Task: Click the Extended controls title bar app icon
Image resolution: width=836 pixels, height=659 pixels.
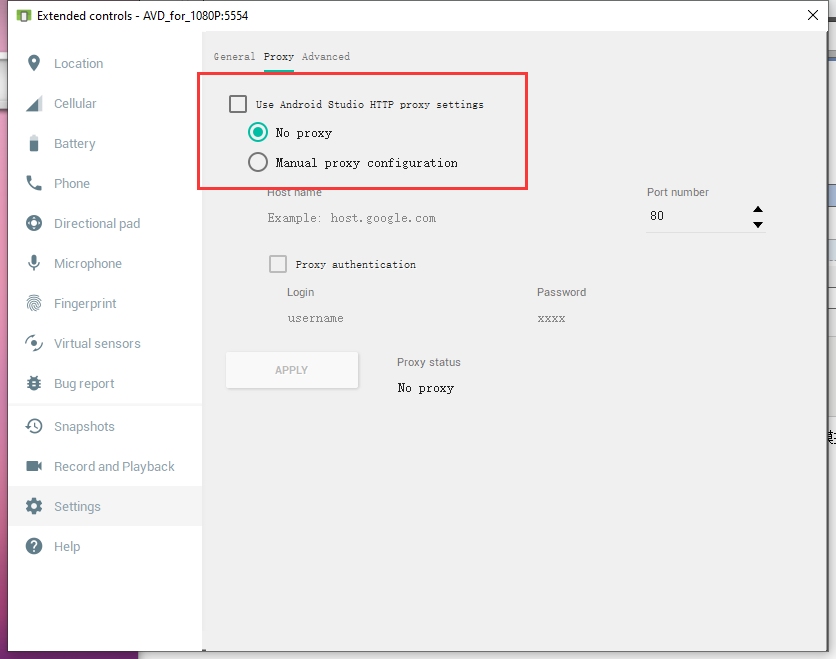Action: (x=23, y=16)
